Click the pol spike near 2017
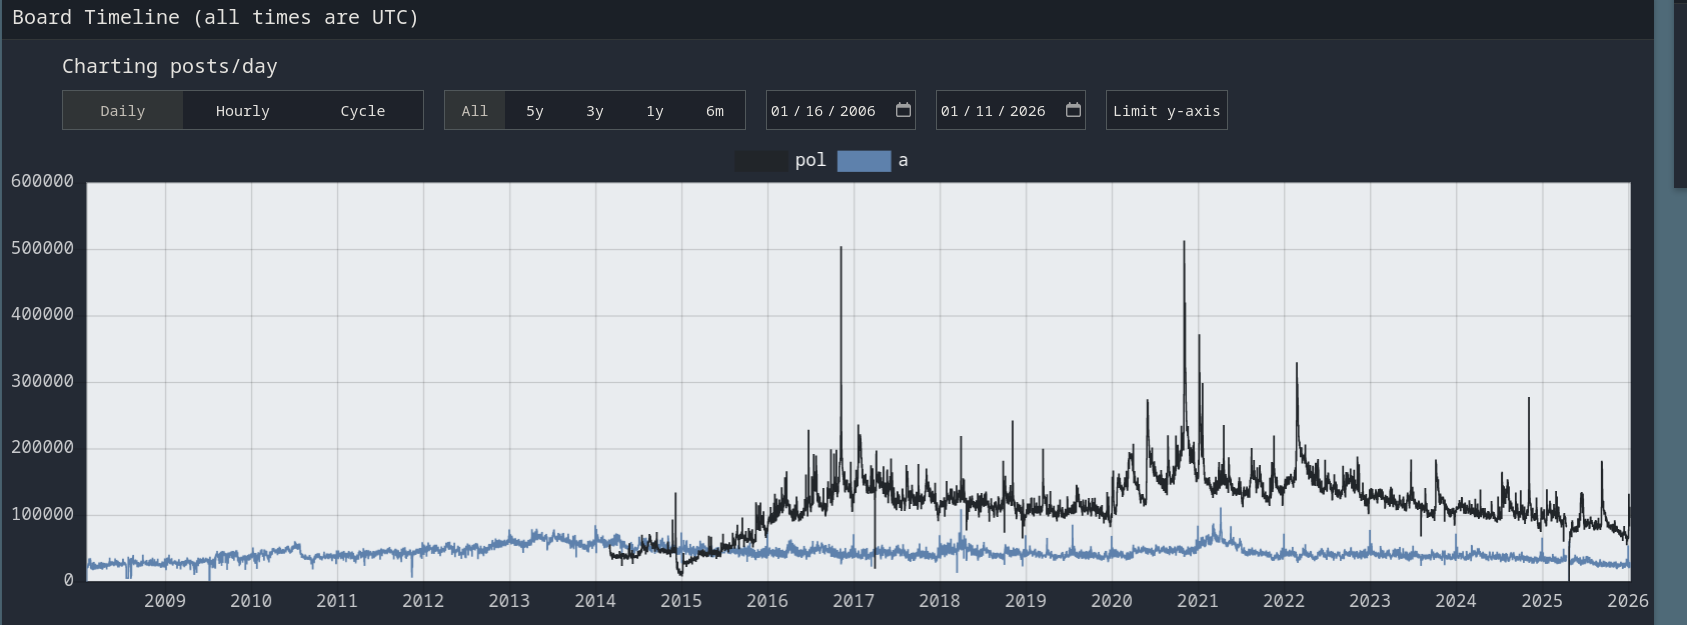The image size is (1687, 625). click(841, 248)
